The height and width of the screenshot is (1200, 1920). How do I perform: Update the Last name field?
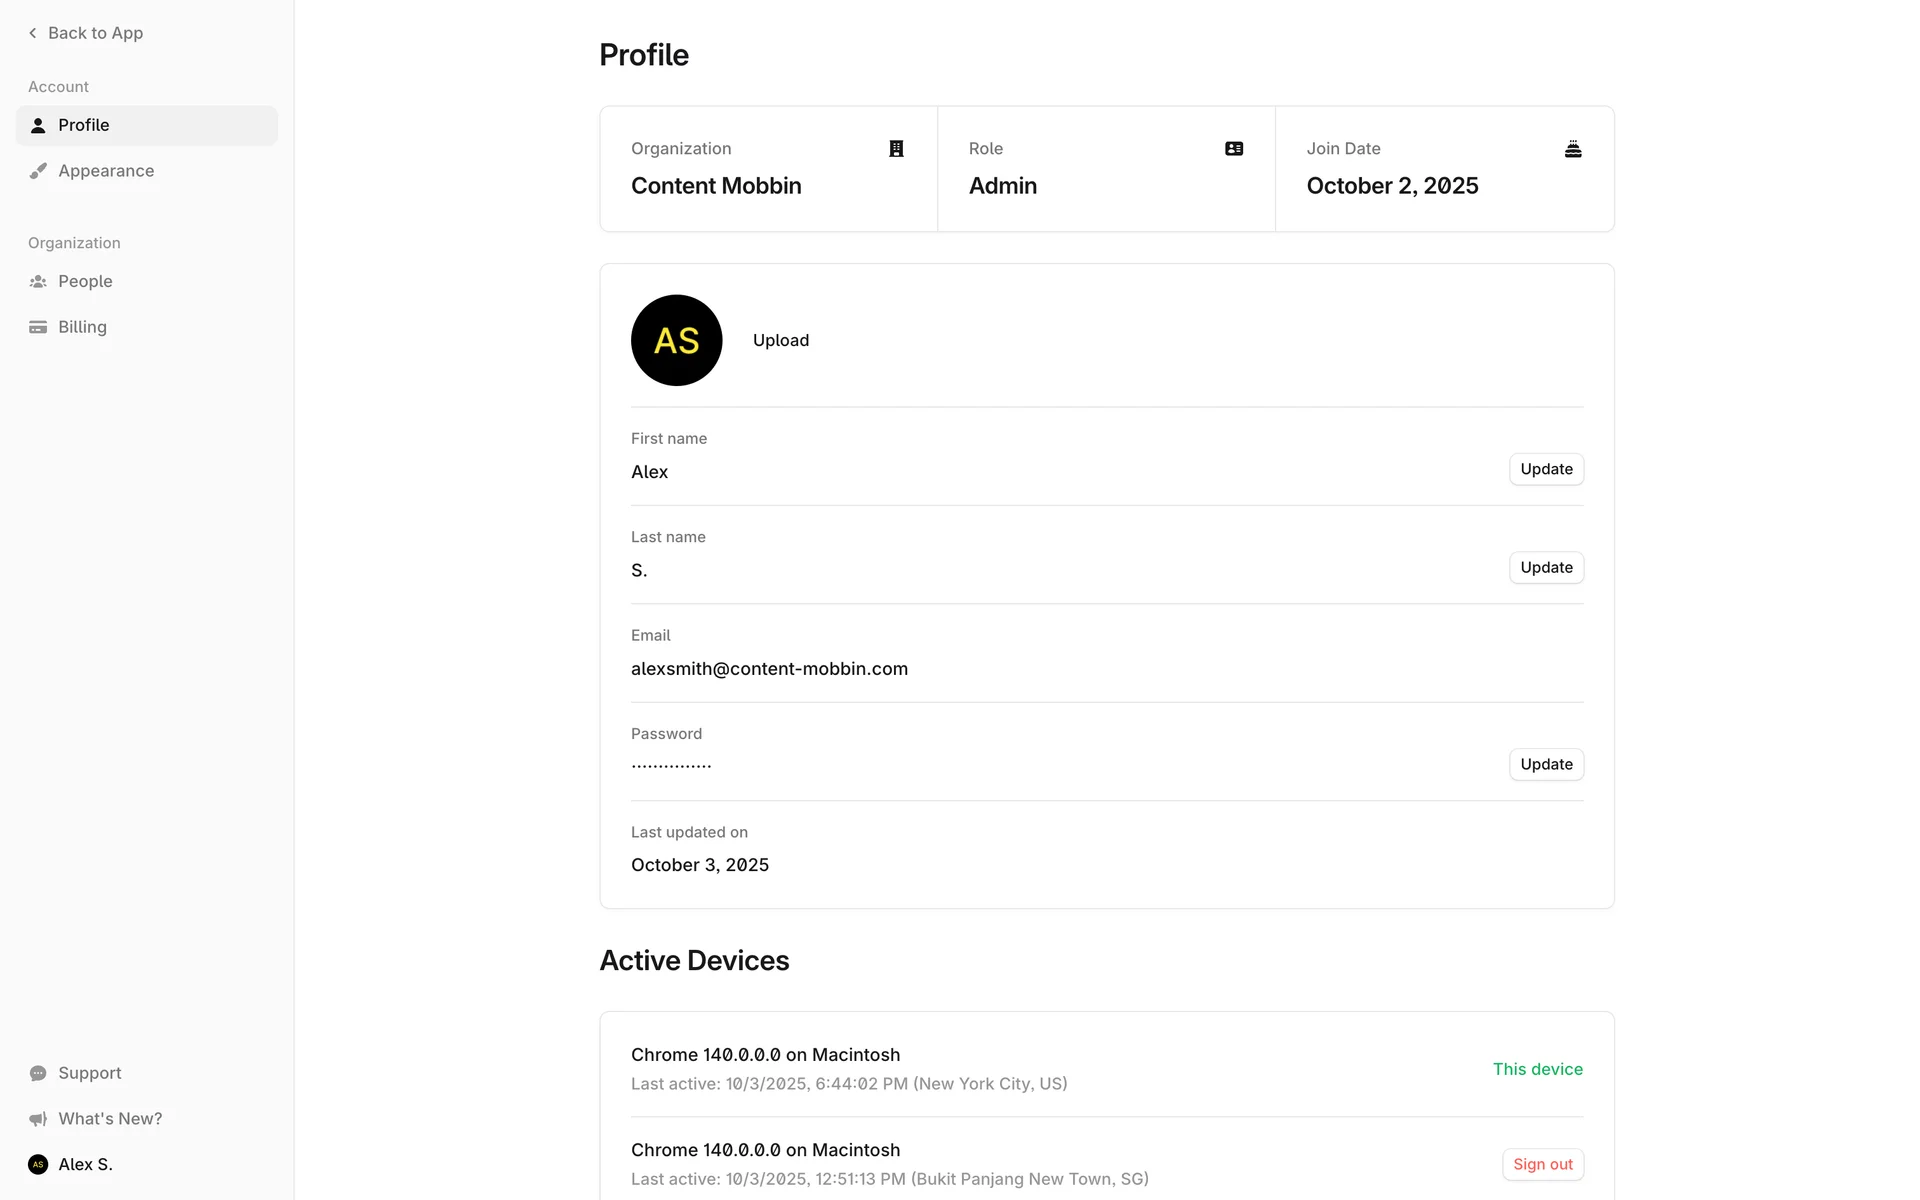(x=1546, y=567)
